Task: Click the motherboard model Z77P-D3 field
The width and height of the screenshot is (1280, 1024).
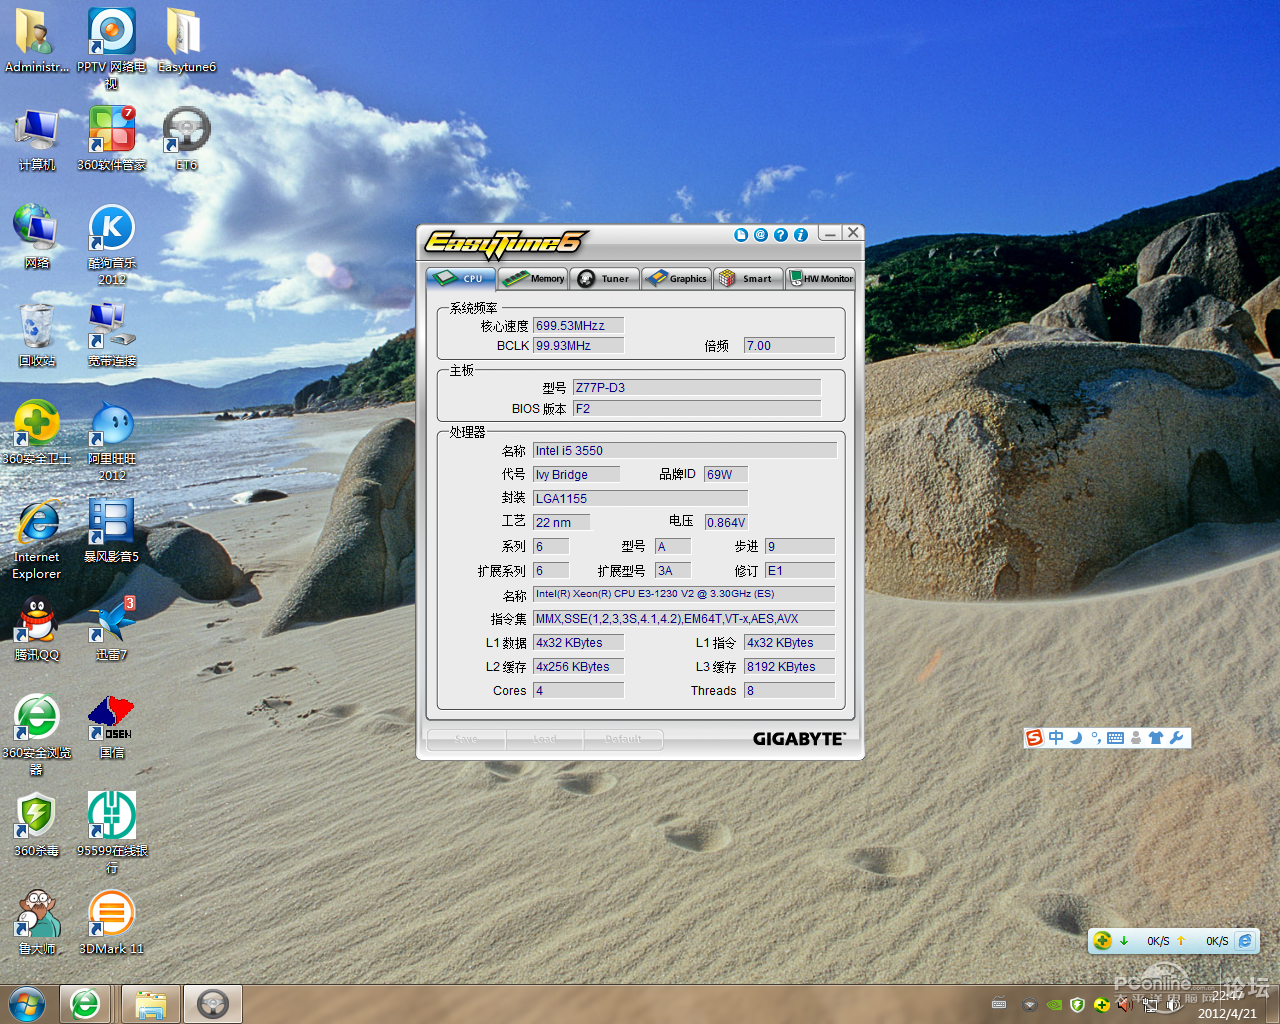Action: point(697,387)
